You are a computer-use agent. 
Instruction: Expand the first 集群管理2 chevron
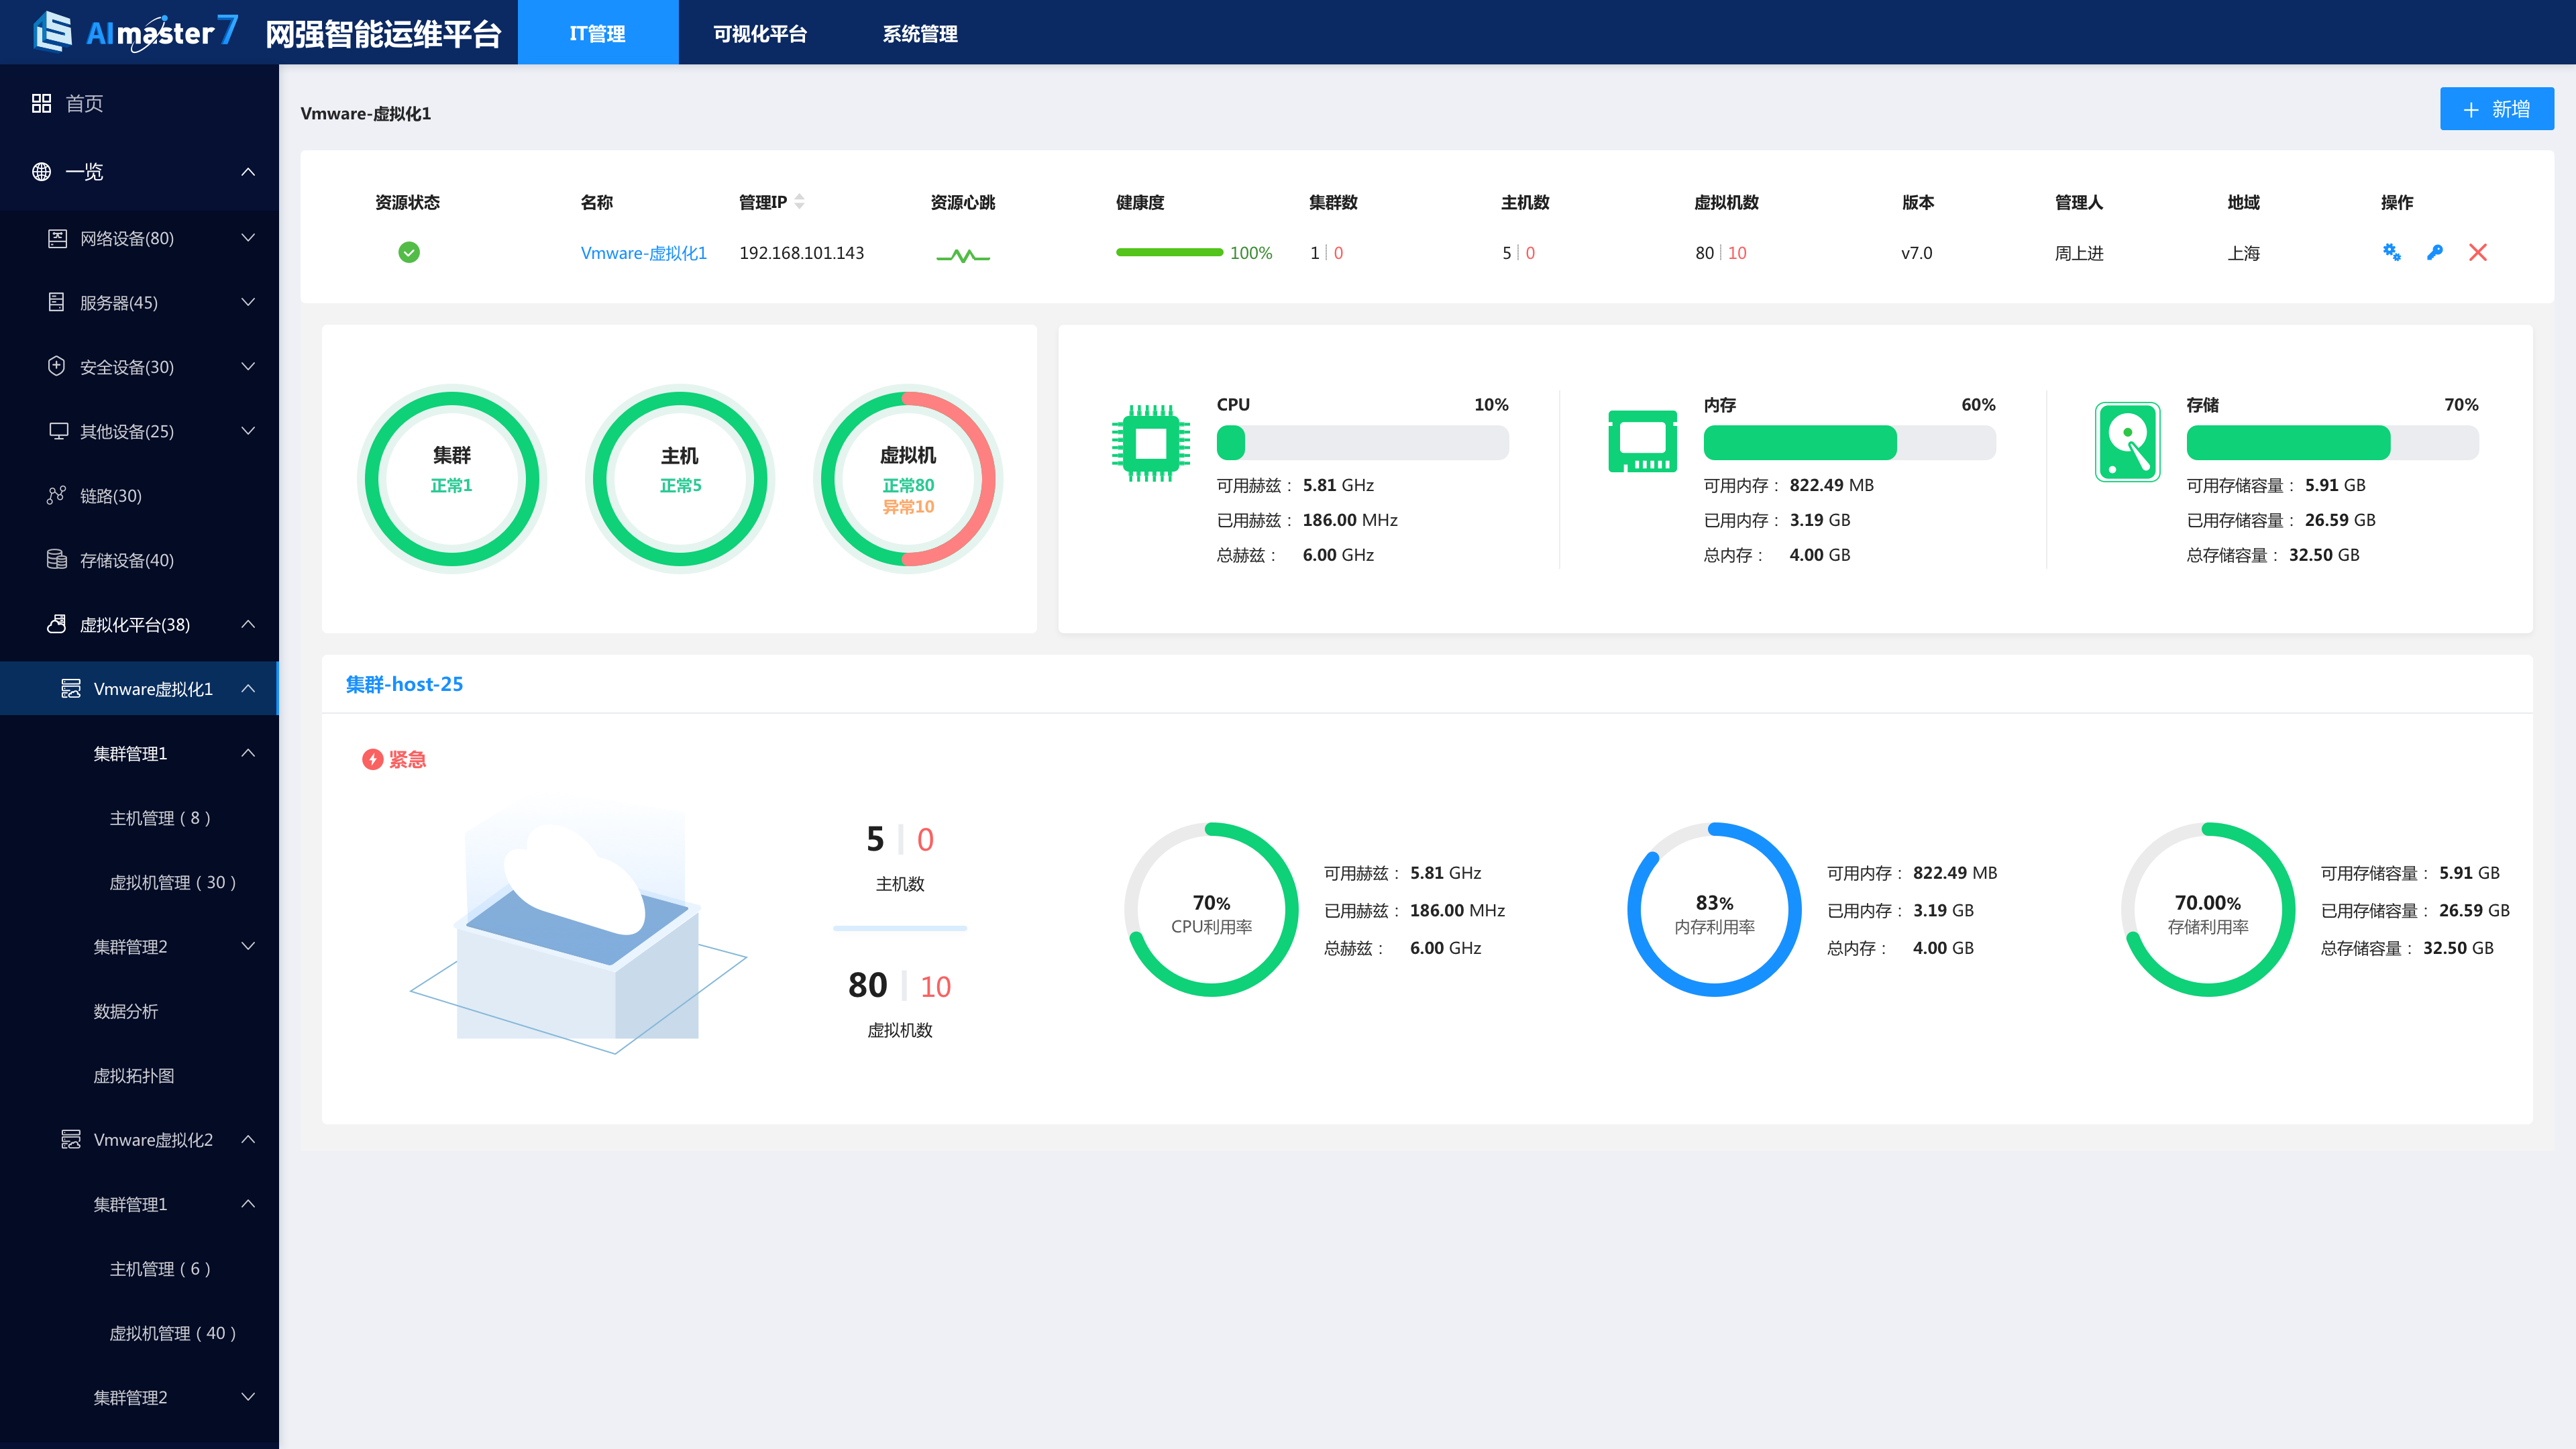point(248,946)
